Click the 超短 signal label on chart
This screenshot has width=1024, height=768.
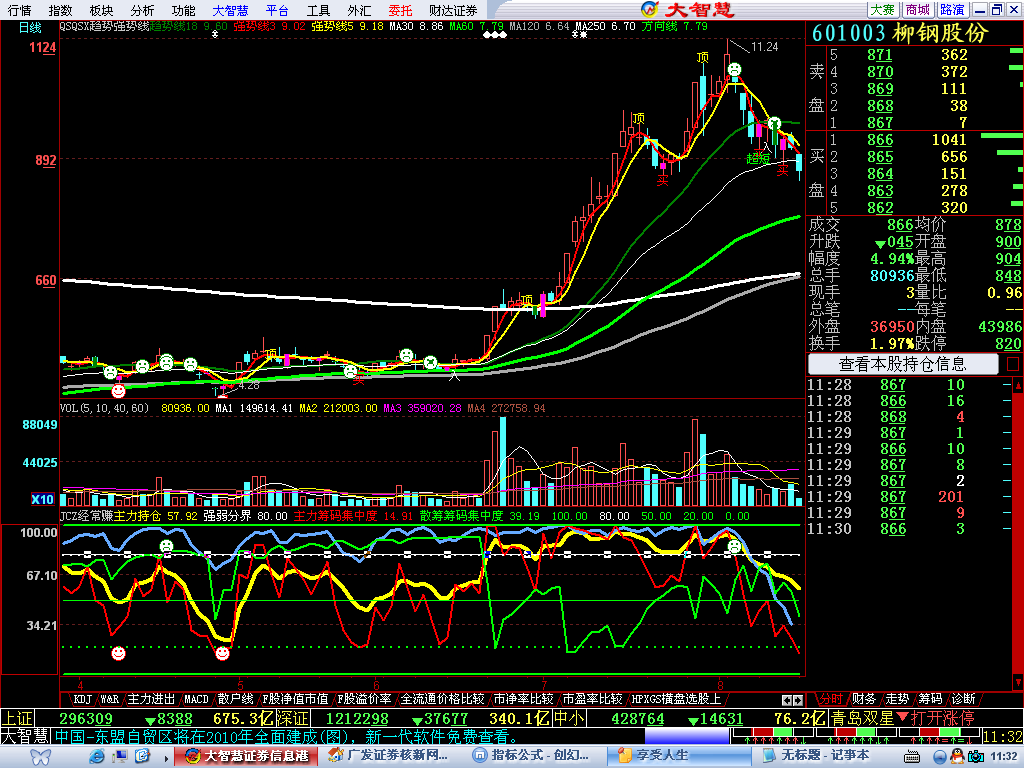click(x=758, y=159)
